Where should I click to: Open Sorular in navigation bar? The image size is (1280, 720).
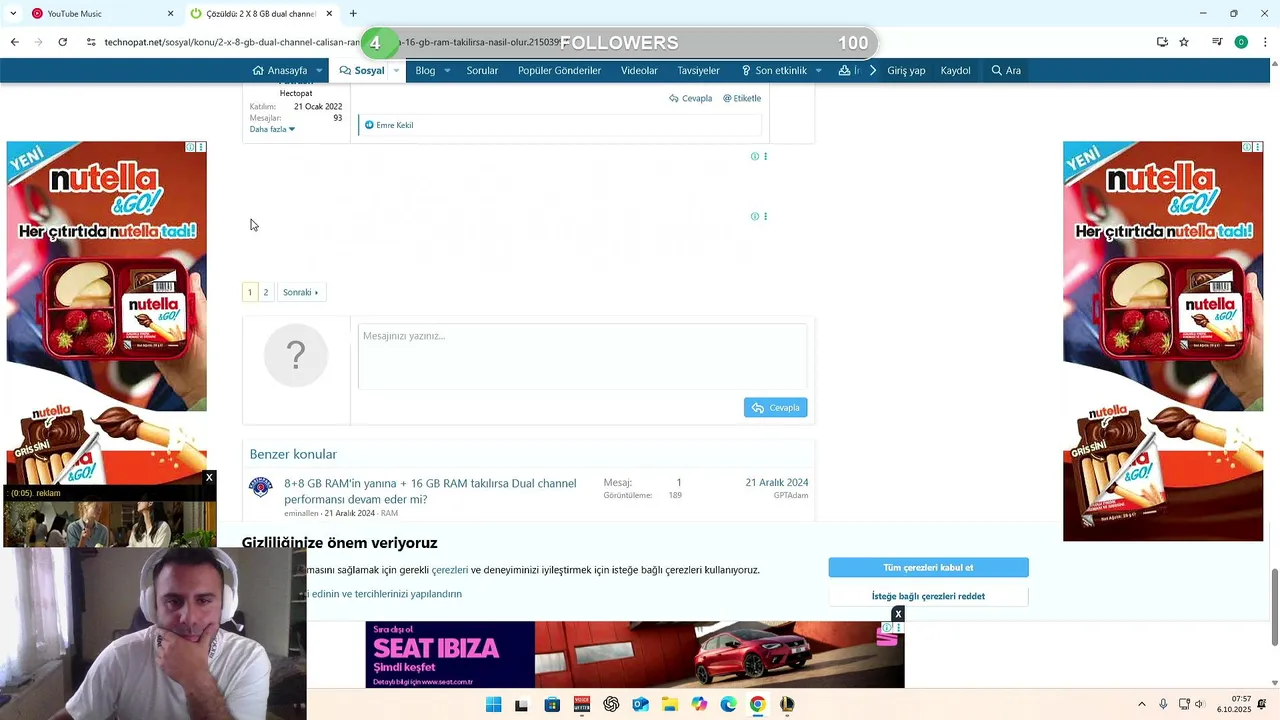point(482,70)
